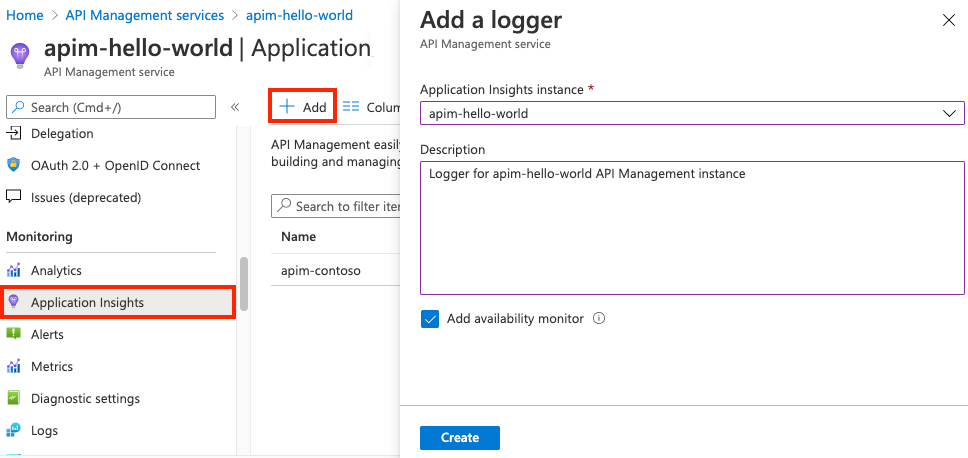The image size is (968, 458).
Task: Collapse the sidebar with the double-chevron icon
Action: pos(235,107)
